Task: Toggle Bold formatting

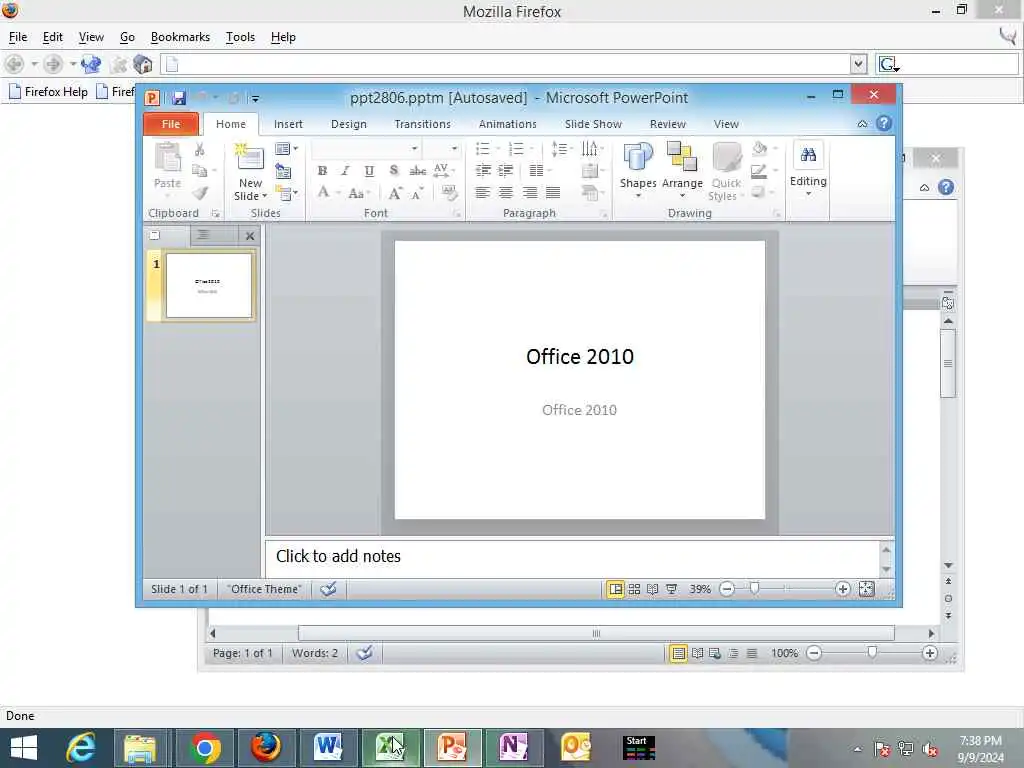Action: click(x=322, y=171)
